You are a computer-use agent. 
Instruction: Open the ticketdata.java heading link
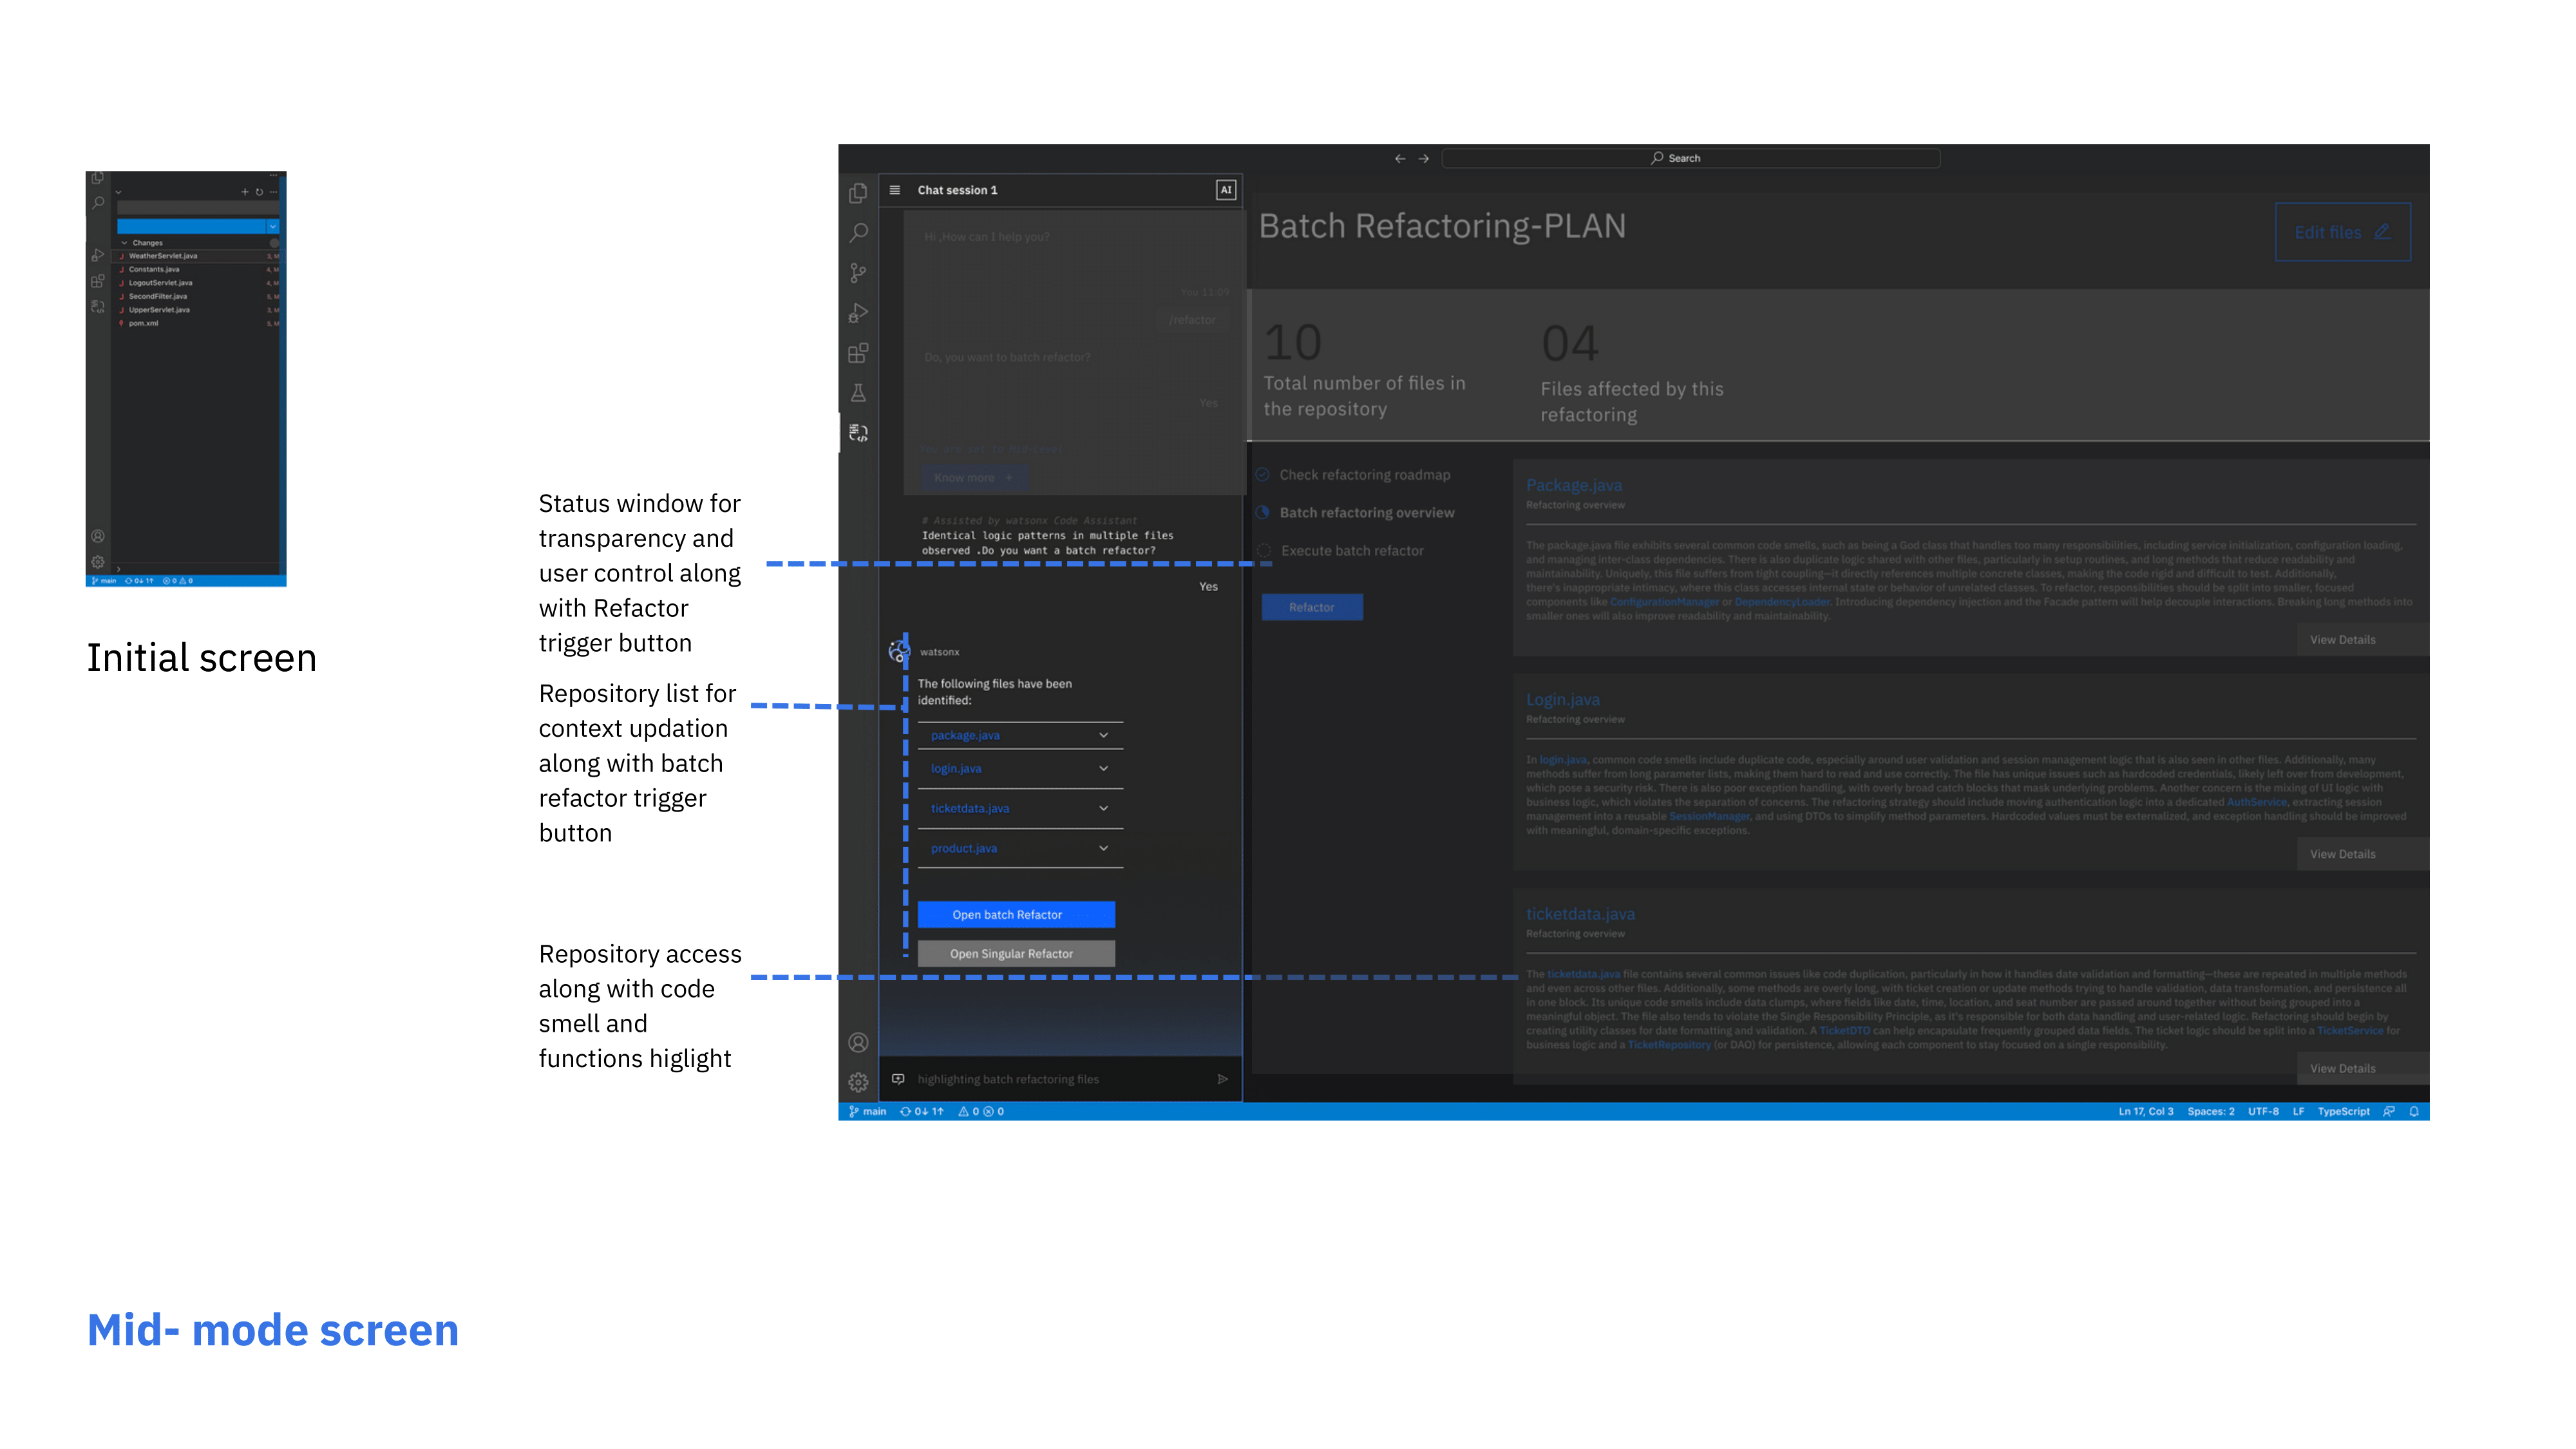click(x=1580, y=914)
